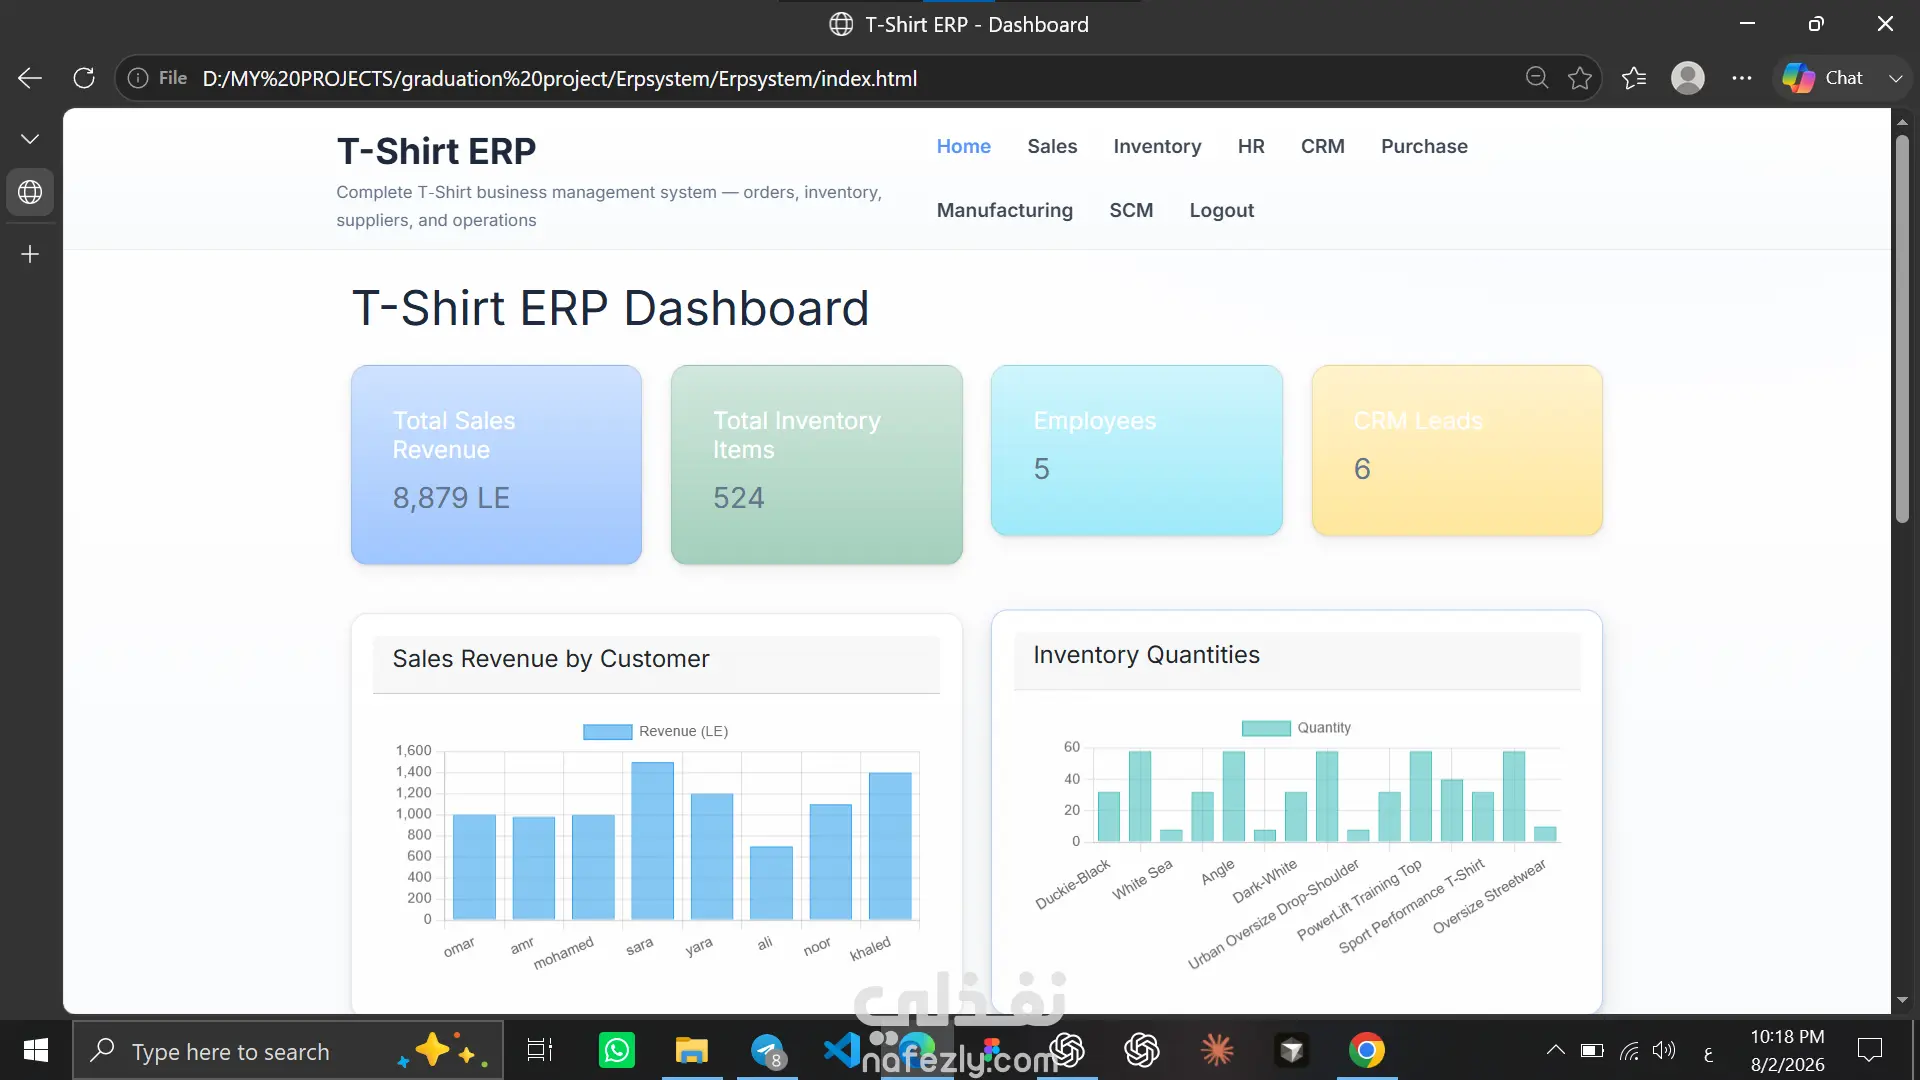Expand the Copilot Chat dropdown chevron
Screen dimensions: 1920x1080
pos(1895,78)
